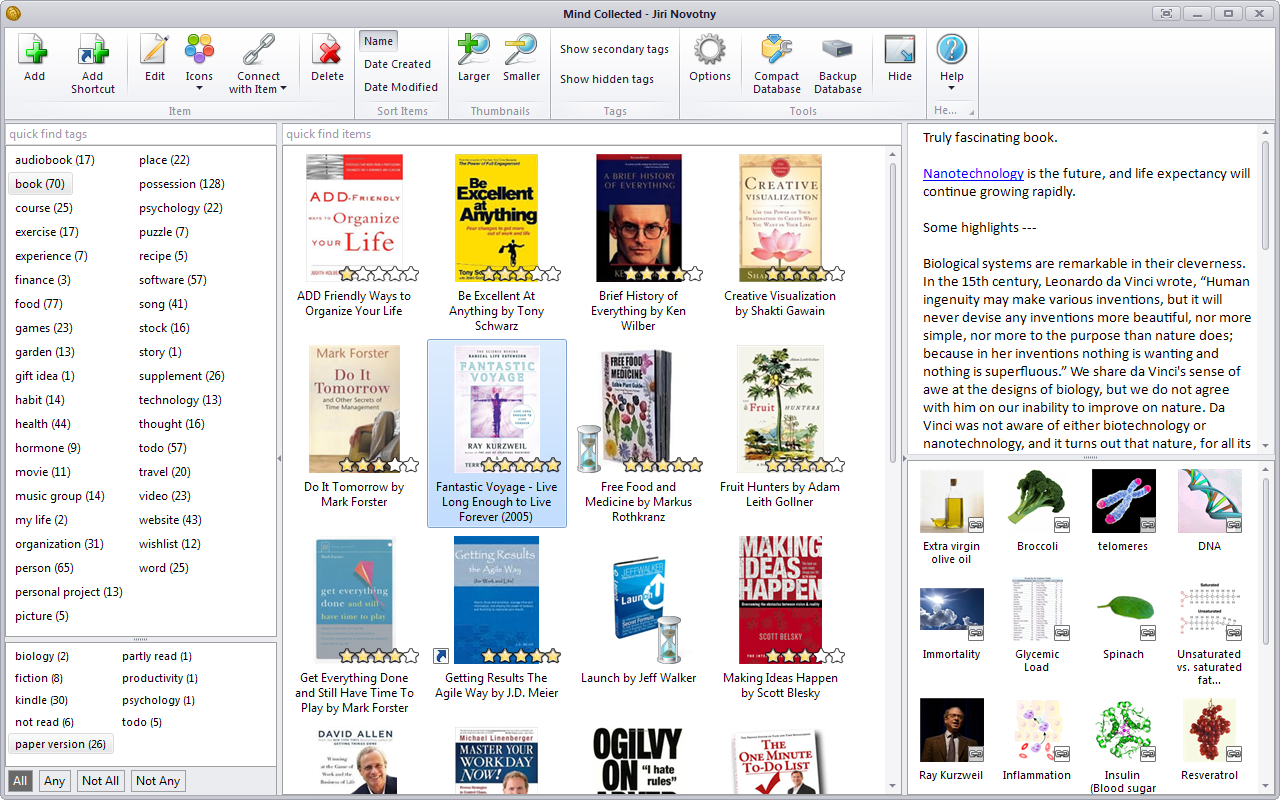1280x800 pixels.
Task: Open the Resveratrol connected item thumbnail
Action: point(1210,730)
